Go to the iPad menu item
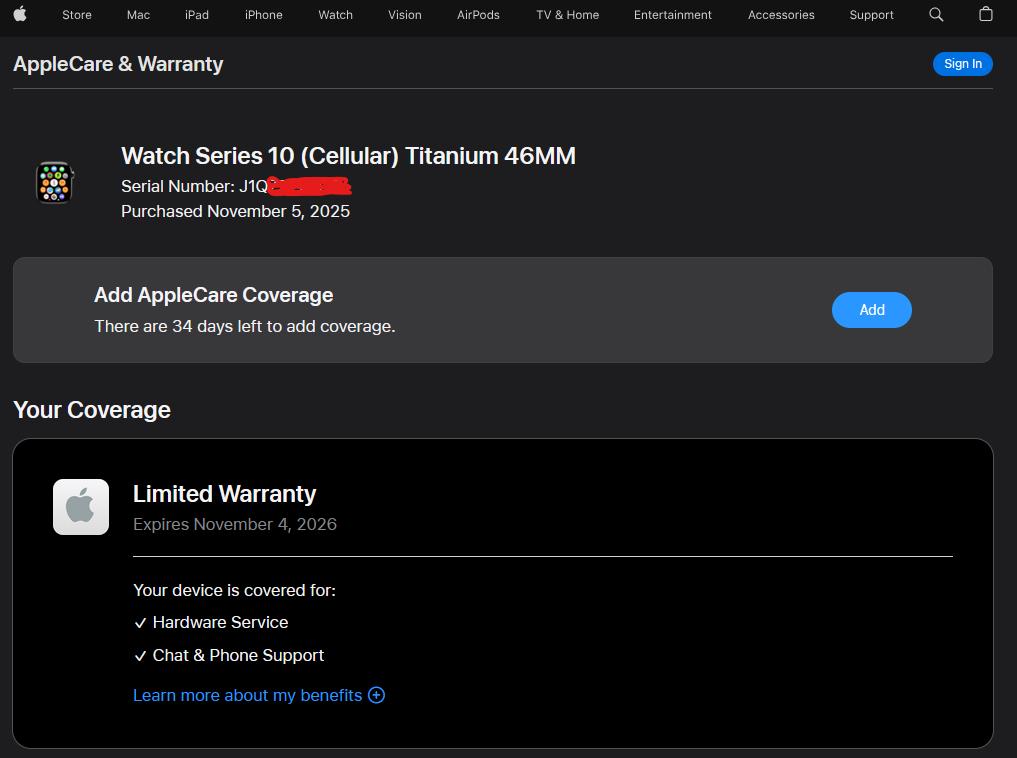 197,15
